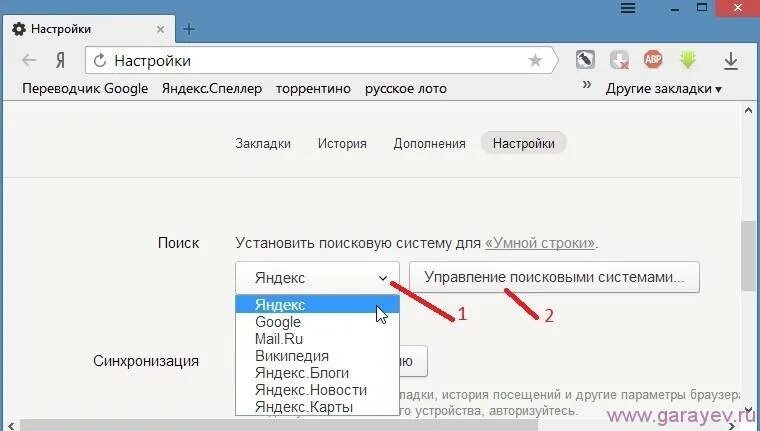Choose Яндекс in the dropdown list
The height and width of the screenshot is (431, 760).
(x=317, y=304)
